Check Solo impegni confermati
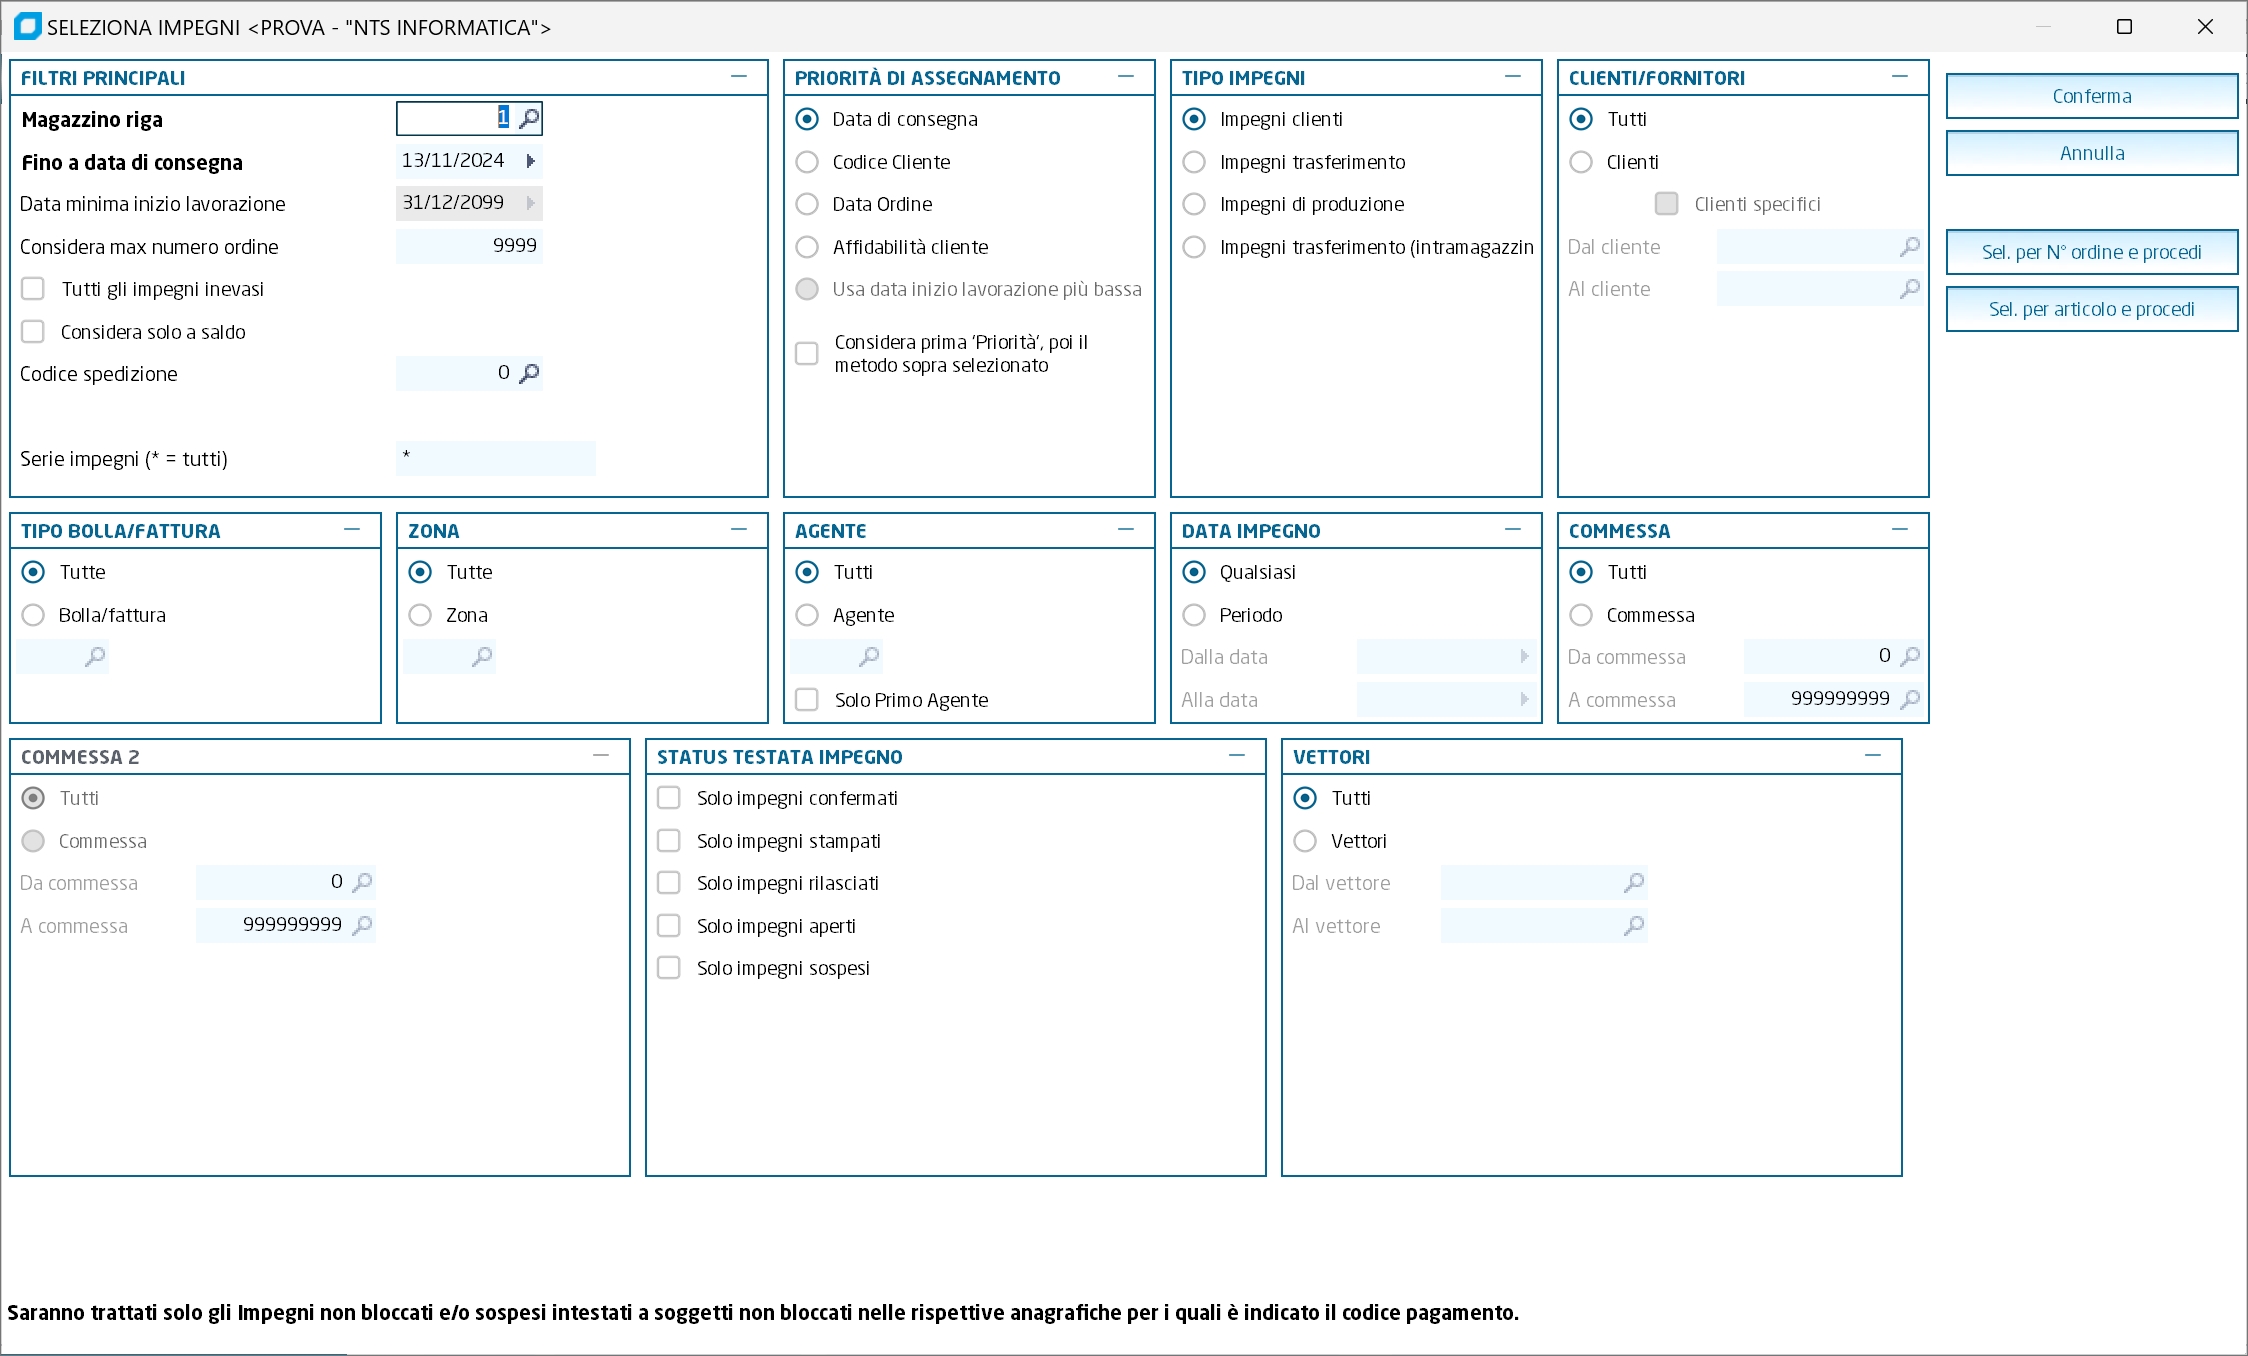This screenshot has width=2248, height=1356. [x=669, y=798]
